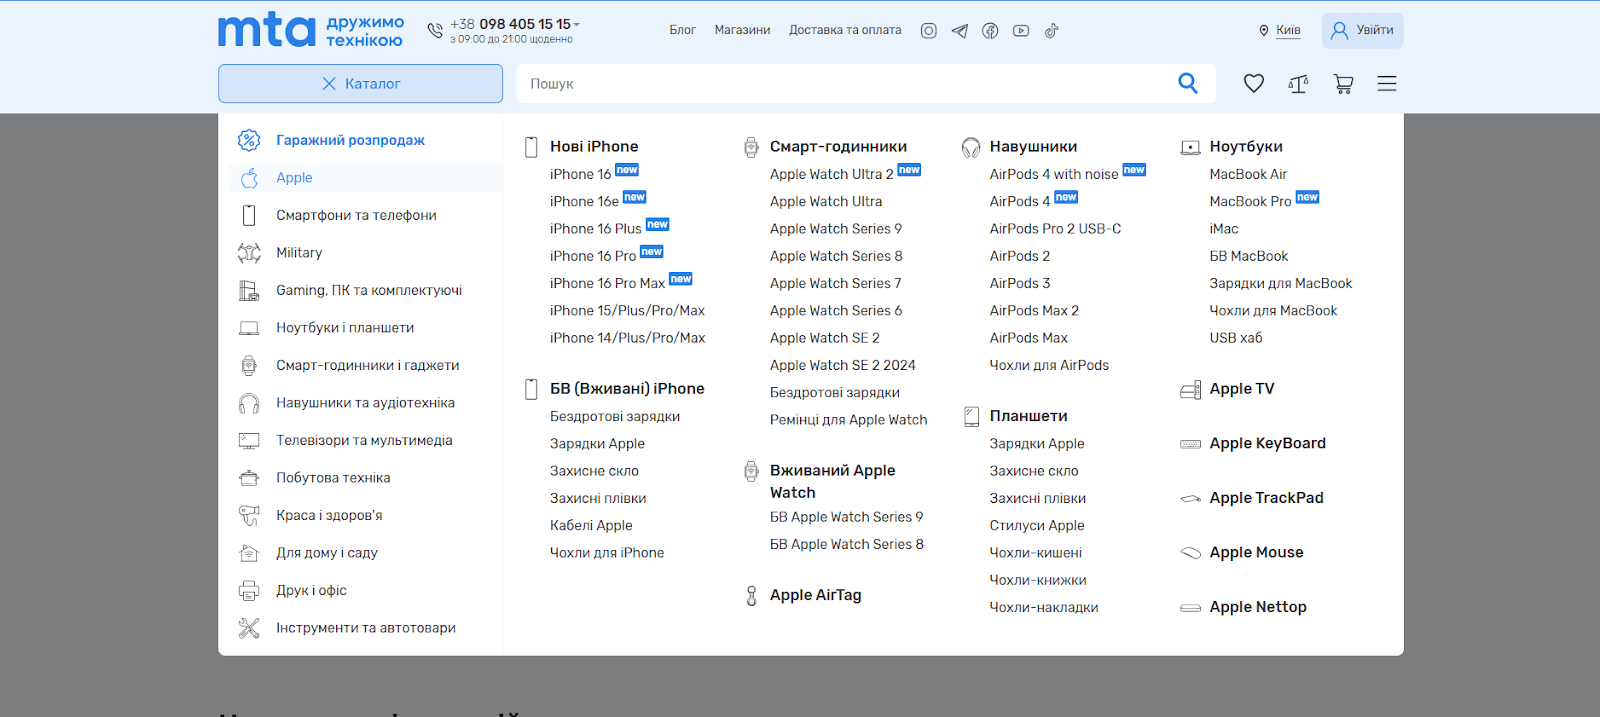Open БВ (Вживані) iPhone heading
The height and width of the screenshot is (717, 1600).
click(x=627, y=388)
